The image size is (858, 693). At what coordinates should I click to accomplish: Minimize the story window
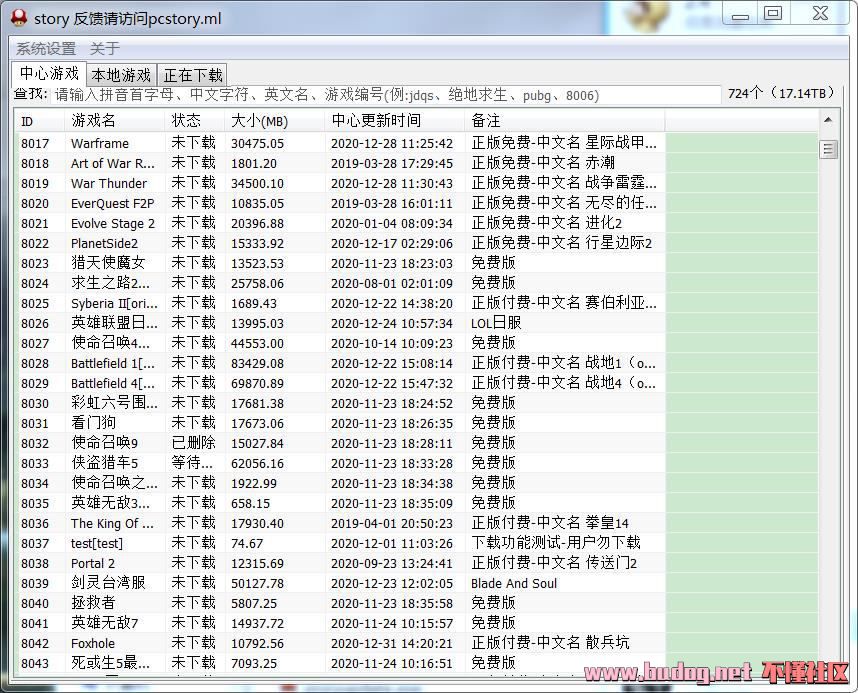tap(740, 14)
